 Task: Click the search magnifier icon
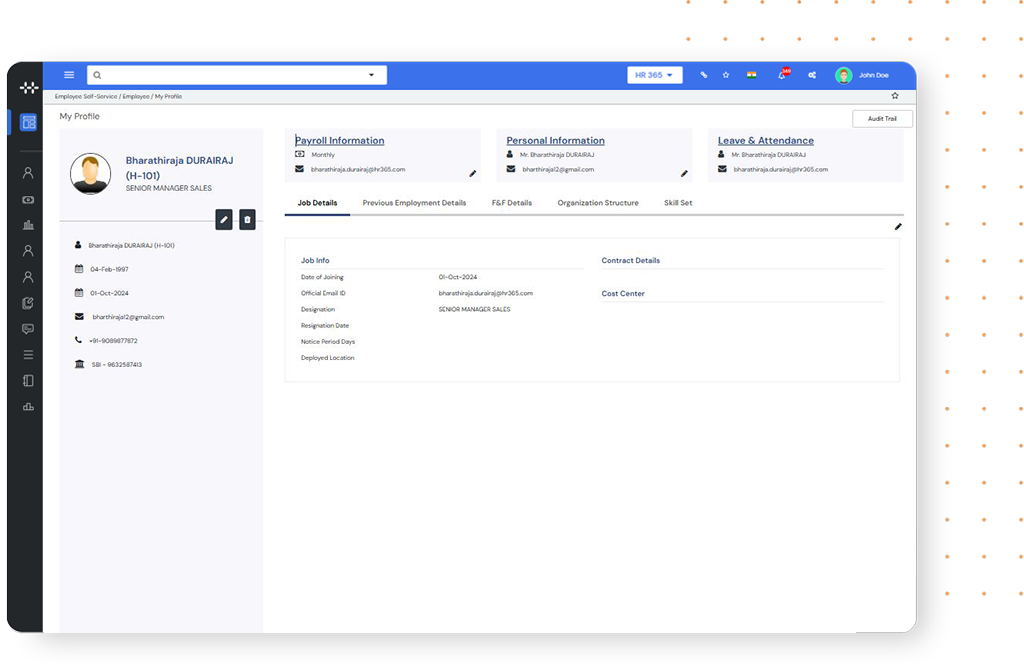pyautogui.click(x=96, y=75)
